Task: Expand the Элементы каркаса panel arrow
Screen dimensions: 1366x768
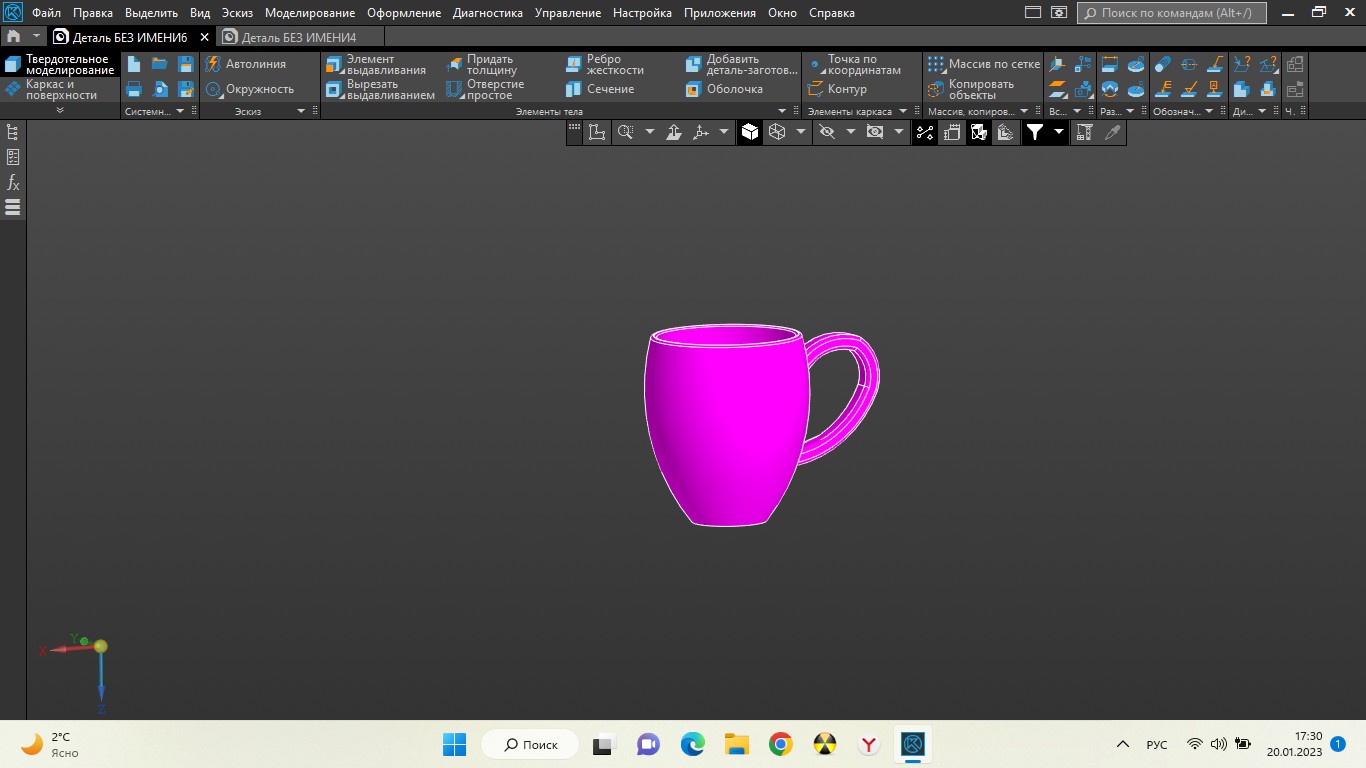Action: 902,111
